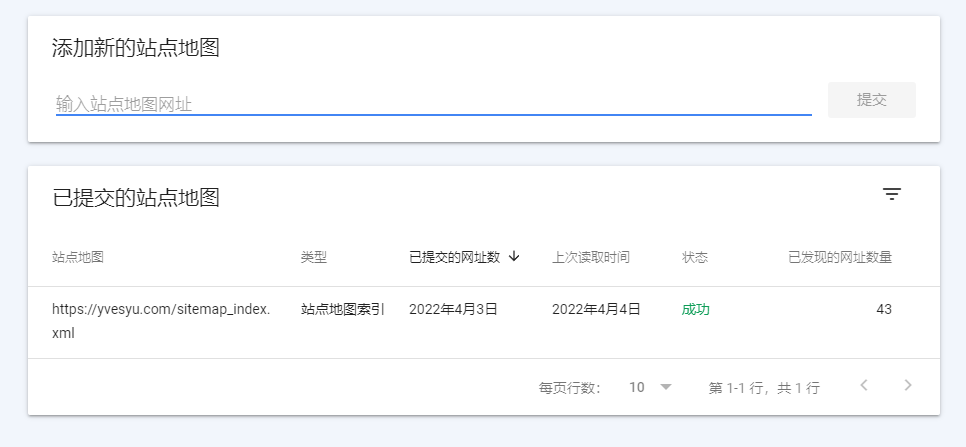Sort by 类型 column header
Screen dimensions: 966x447
(x=314, y=257)
